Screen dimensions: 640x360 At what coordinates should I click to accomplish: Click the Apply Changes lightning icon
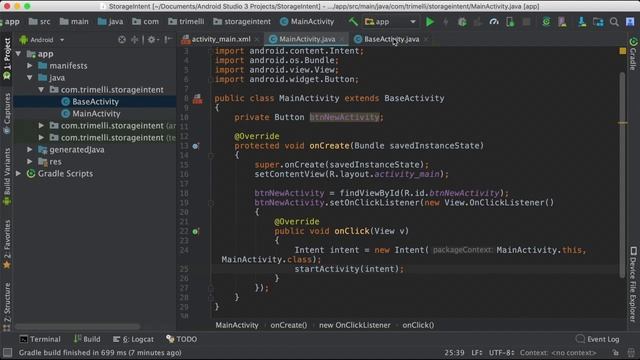click(446, 22)
